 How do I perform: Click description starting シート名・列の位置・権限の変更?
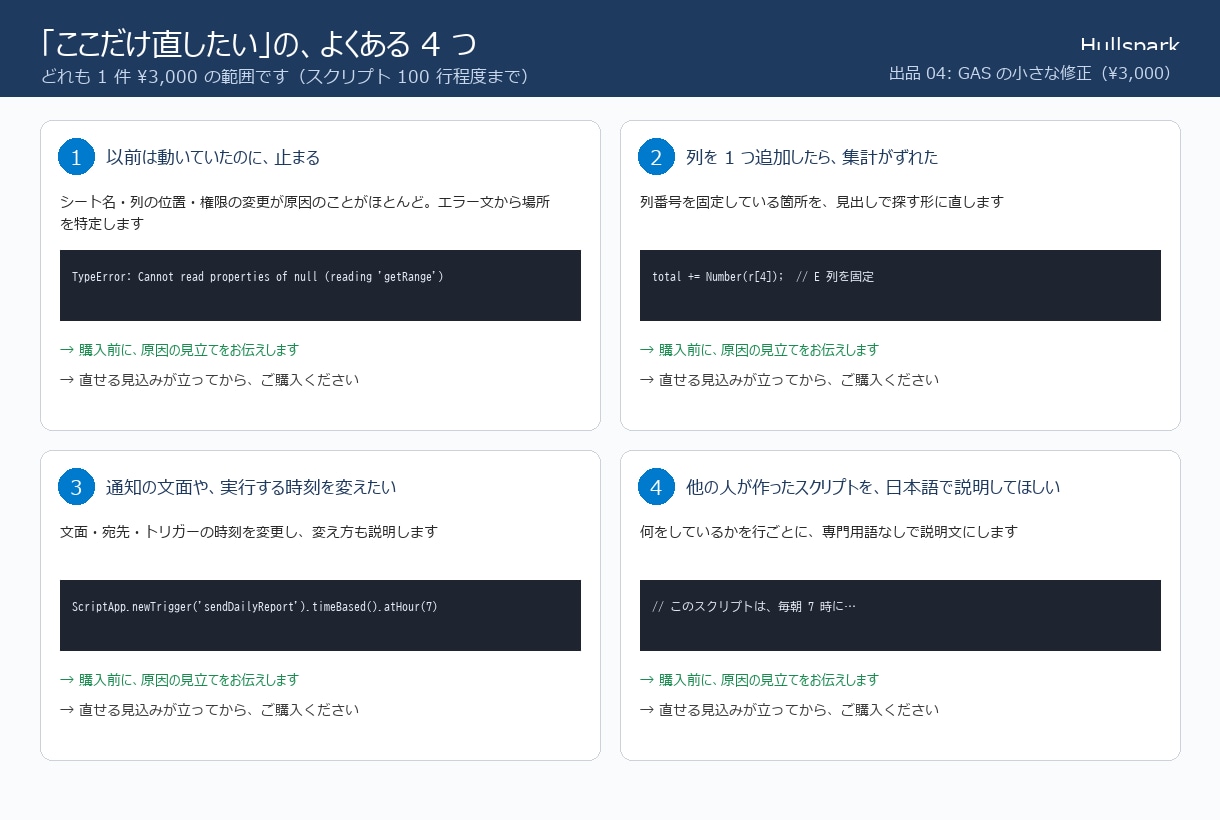[305, 212]
